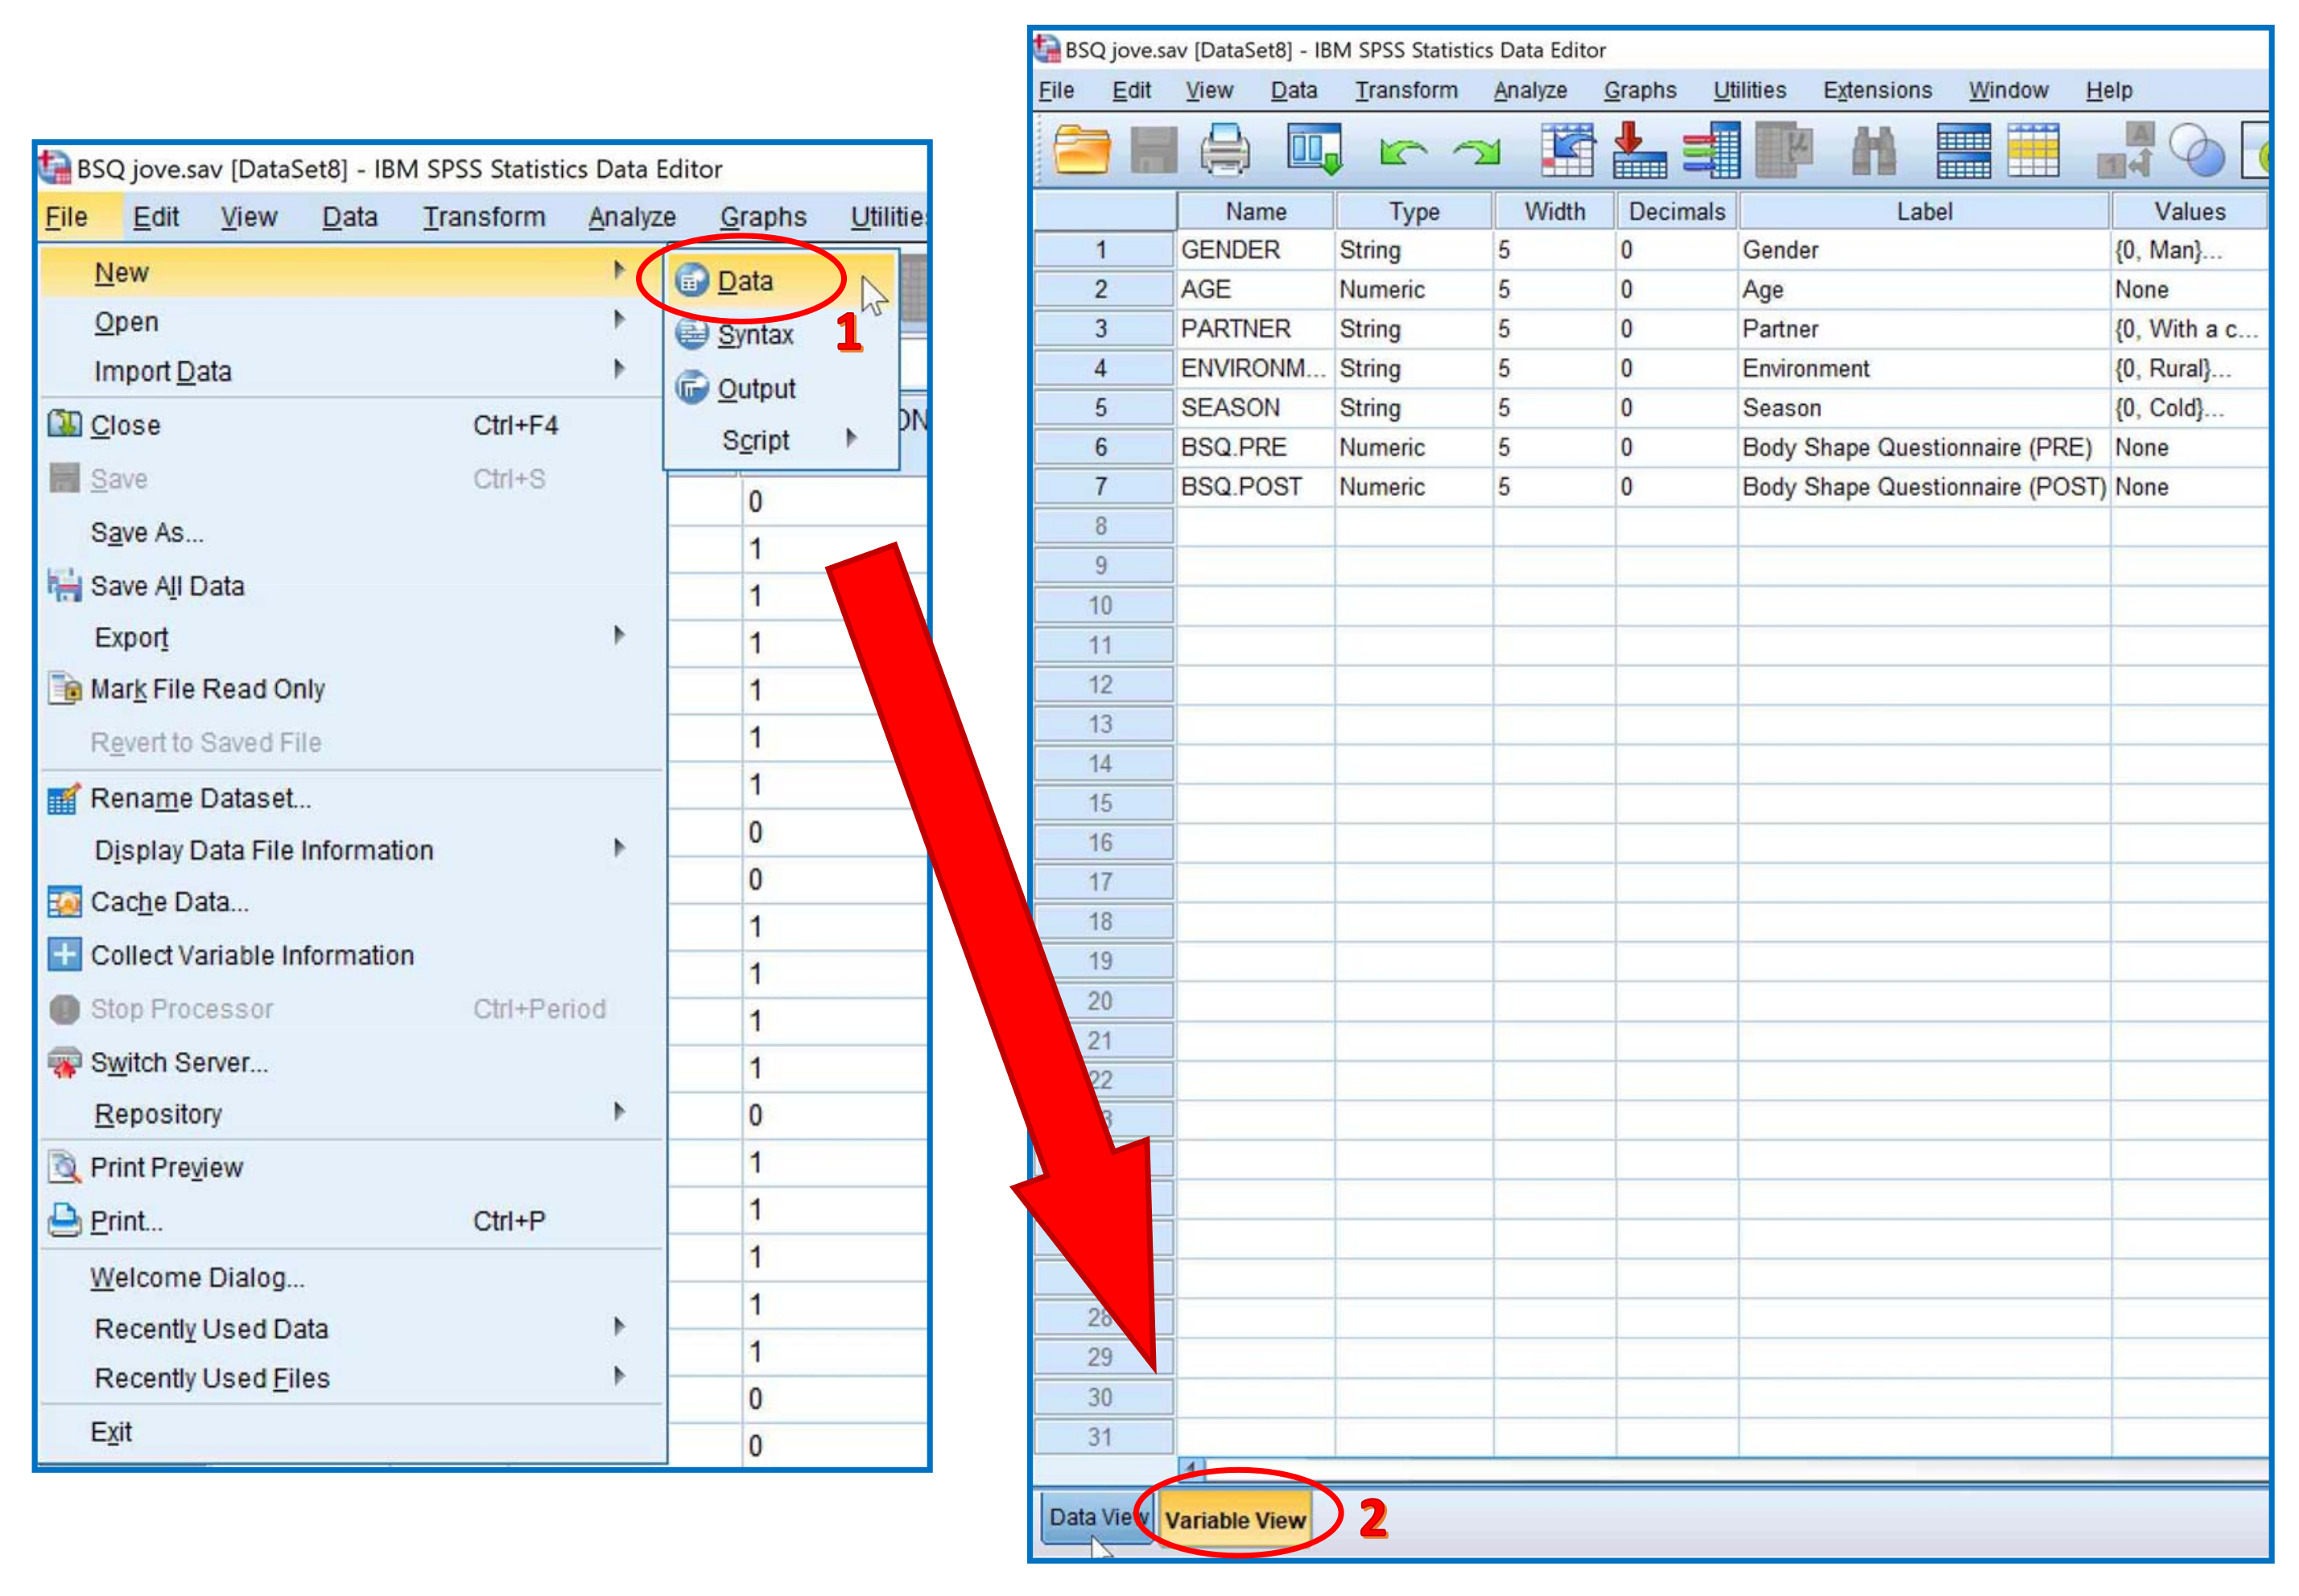The height and width of the screenshot is (1596, 2299).
Task: Click the green Undo arrow icon
Action: point(1401,152)
